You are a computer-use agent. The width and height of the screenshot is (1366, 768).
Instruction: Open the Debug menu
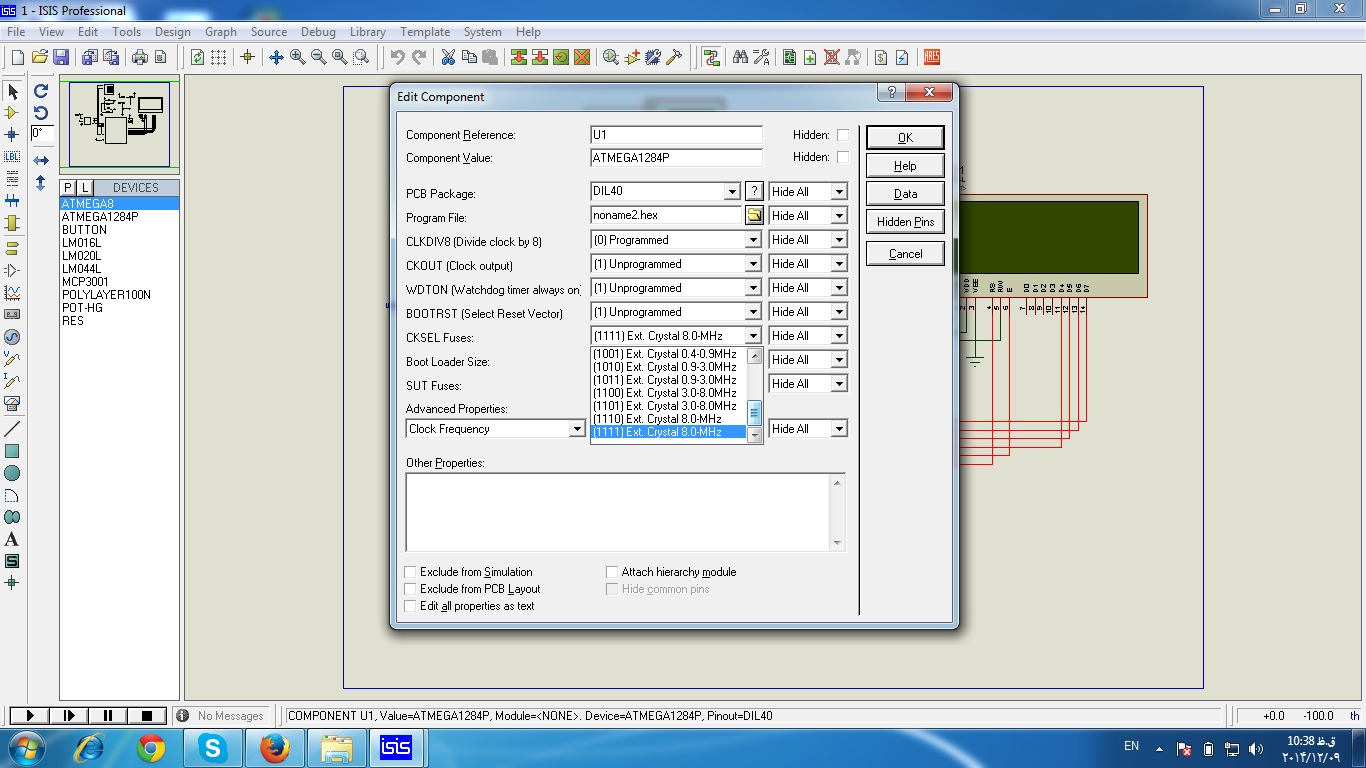[318, 32]
